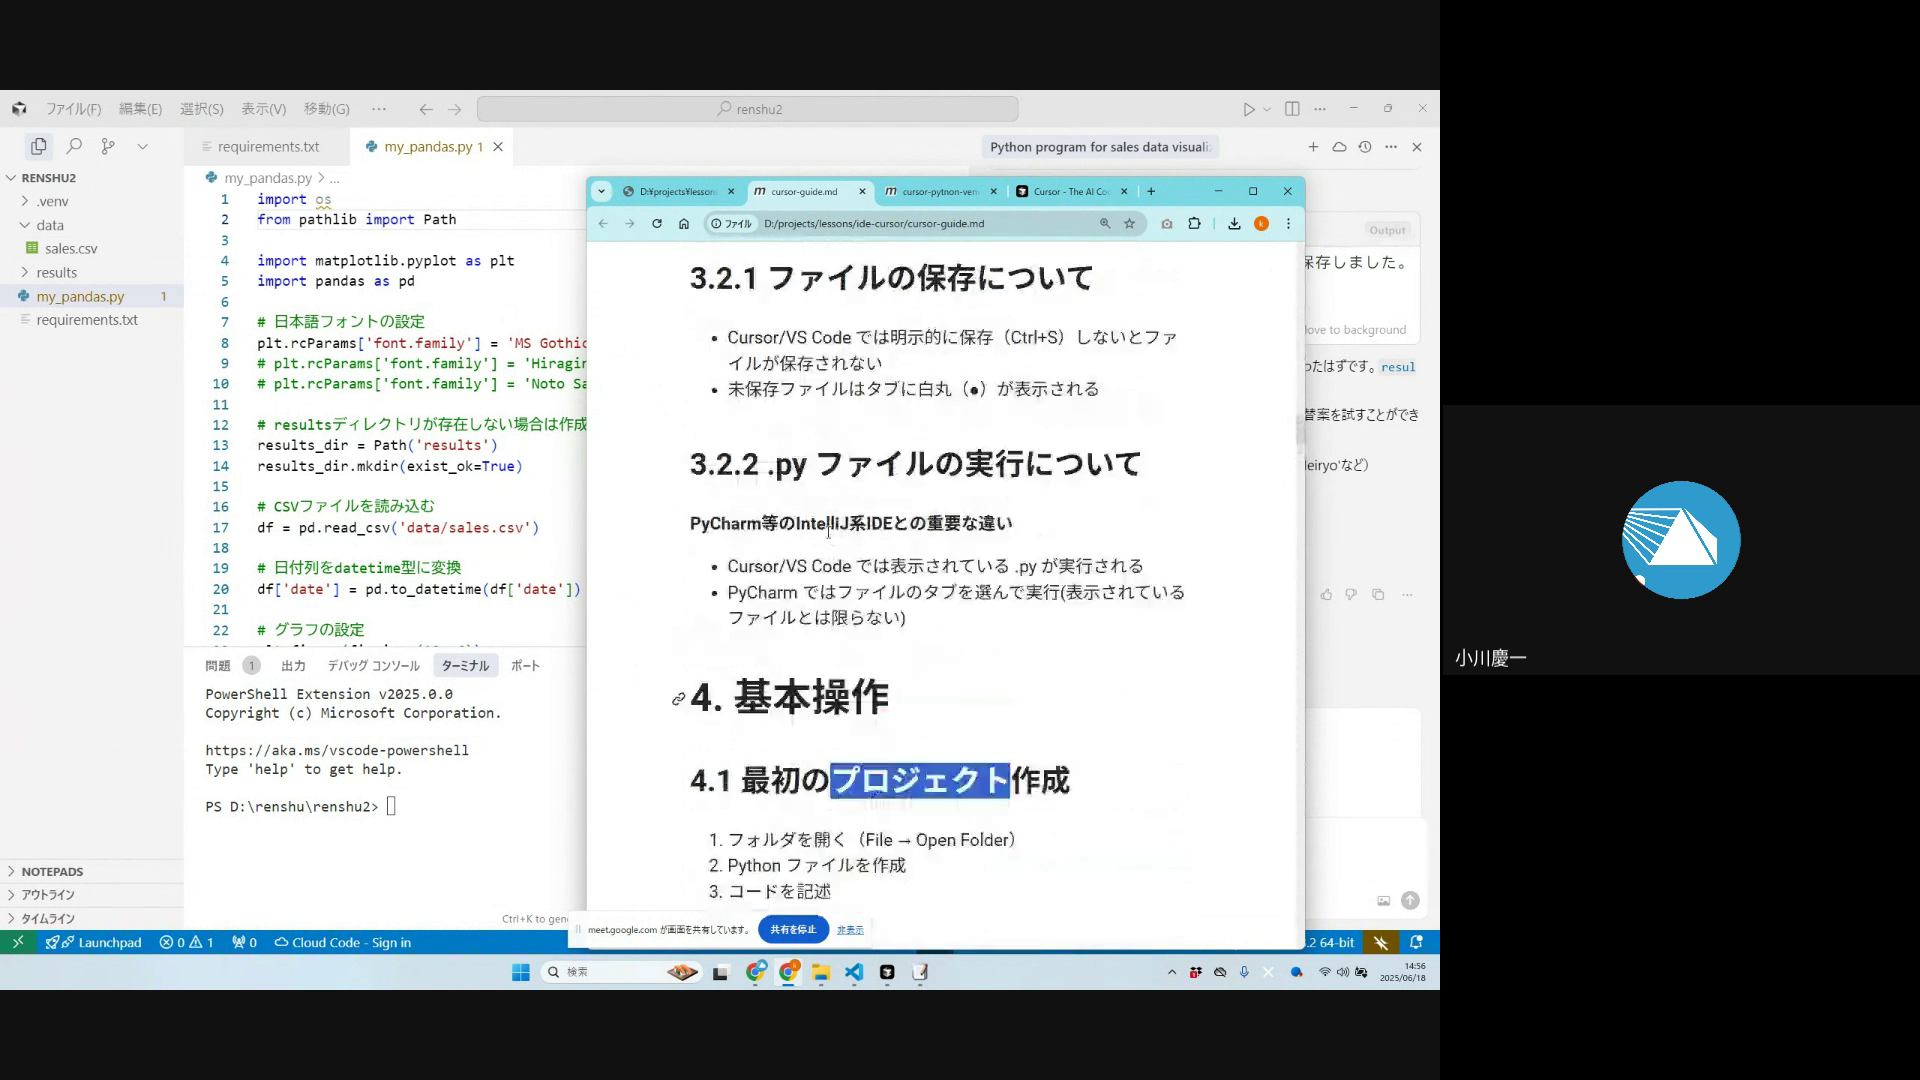
Task: Open the Source Control branch icon
Action: pos(108,146)
